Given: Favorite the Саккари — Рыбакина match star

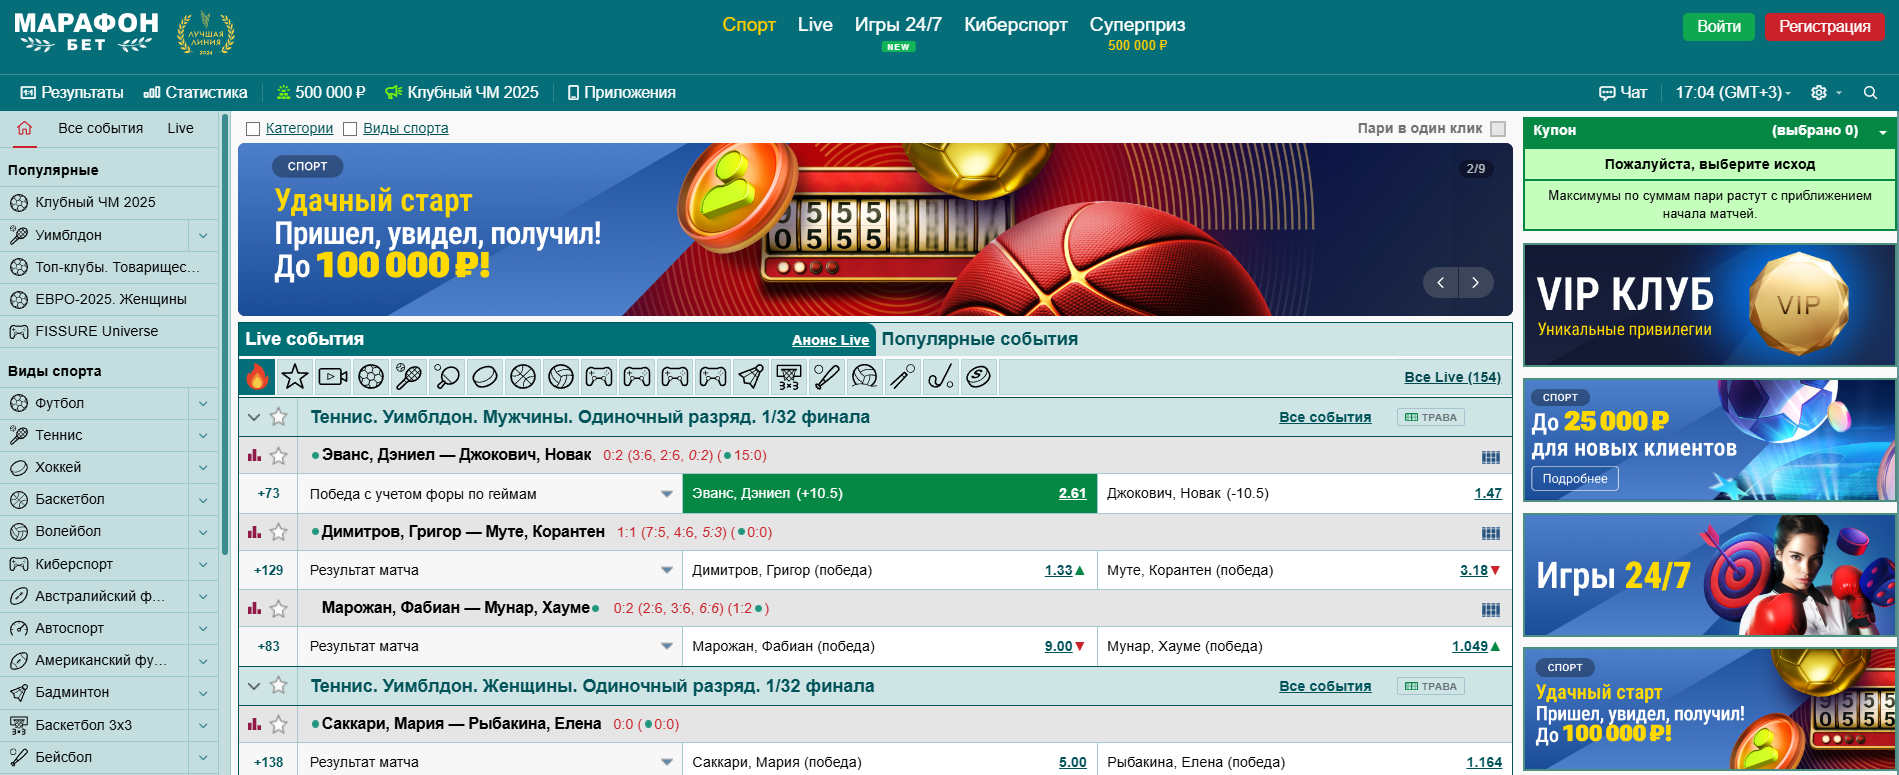Looking at the screenshot, I should pyautogui.click(x=279, y=724).
